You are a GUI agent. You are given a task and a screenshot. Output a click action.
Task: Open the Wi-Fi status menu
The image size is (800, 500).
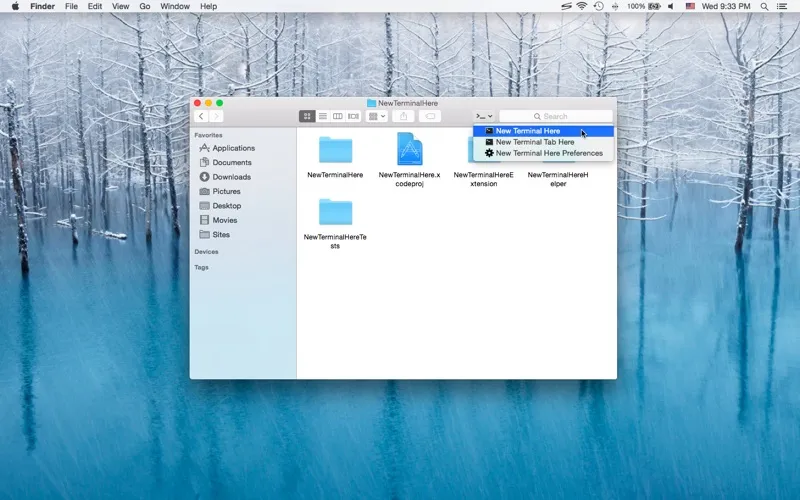(581, 6)
